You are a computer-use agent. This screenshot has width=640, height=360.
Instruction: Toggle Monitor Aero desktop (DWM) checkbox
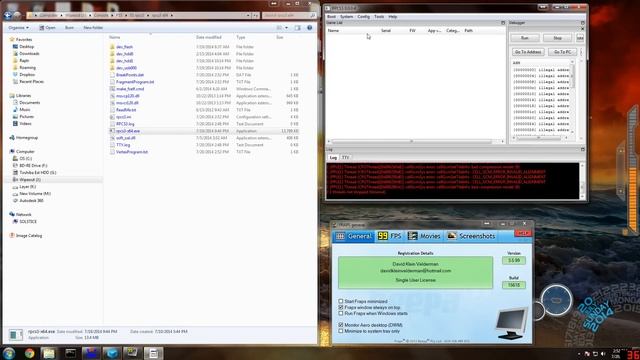(341, 325)
